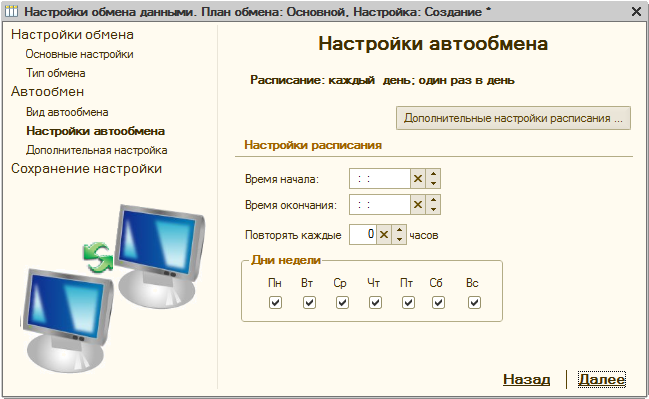Uncheck the Сб weekday checkbox
The image size is (649, 399).
pos(438,303)
